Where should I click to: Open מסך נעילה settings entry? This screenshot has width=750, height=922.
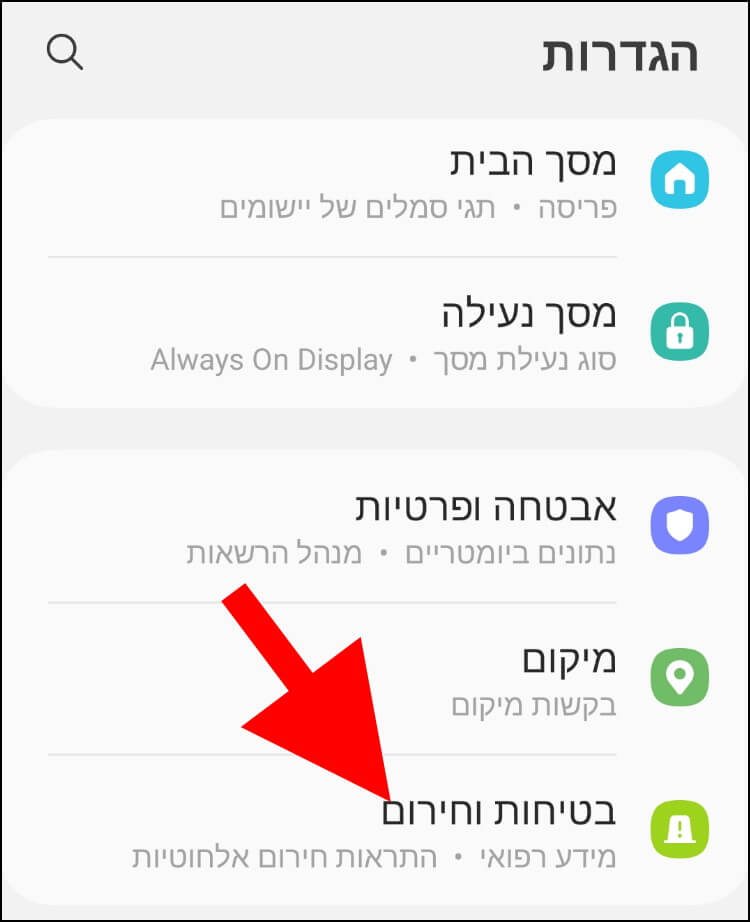coord(375,334)
